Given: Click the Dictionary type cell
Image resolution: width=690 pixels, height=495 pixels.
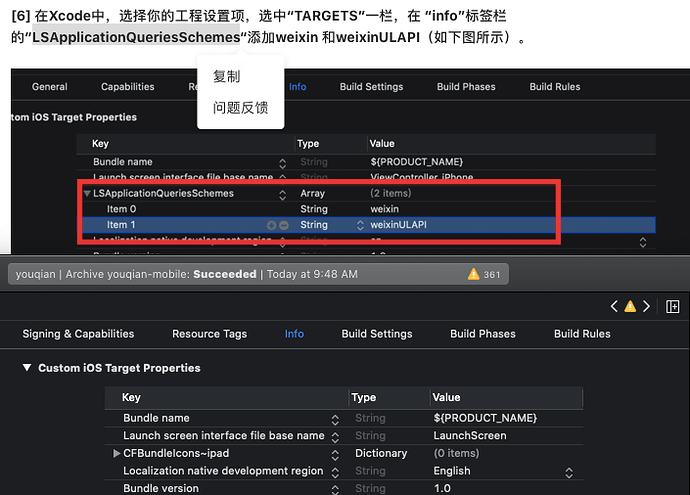Looking at the screenshot, I should [381, 453].
